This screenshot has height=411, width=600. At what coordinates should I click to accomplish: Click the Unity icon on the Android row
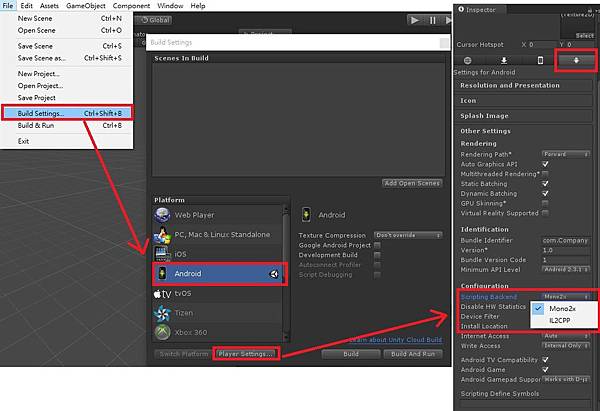pyautogui.click(x=274, y=274)
